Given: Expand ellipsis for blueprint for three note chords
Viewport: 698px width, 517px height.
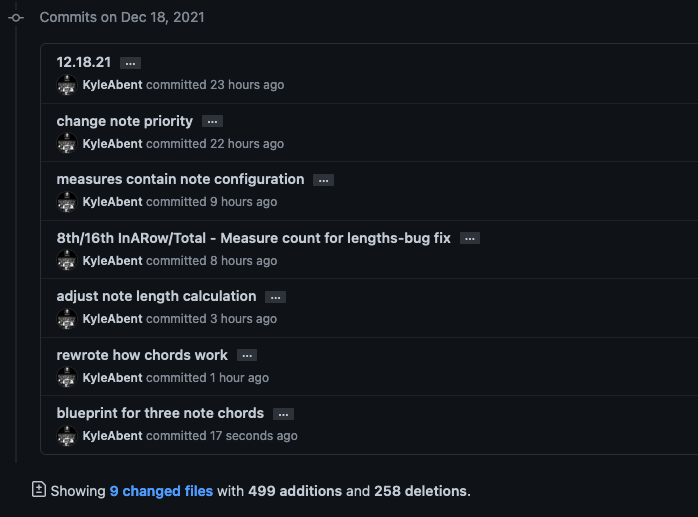Looking at the screenshot, I should (x=284, y=414).
